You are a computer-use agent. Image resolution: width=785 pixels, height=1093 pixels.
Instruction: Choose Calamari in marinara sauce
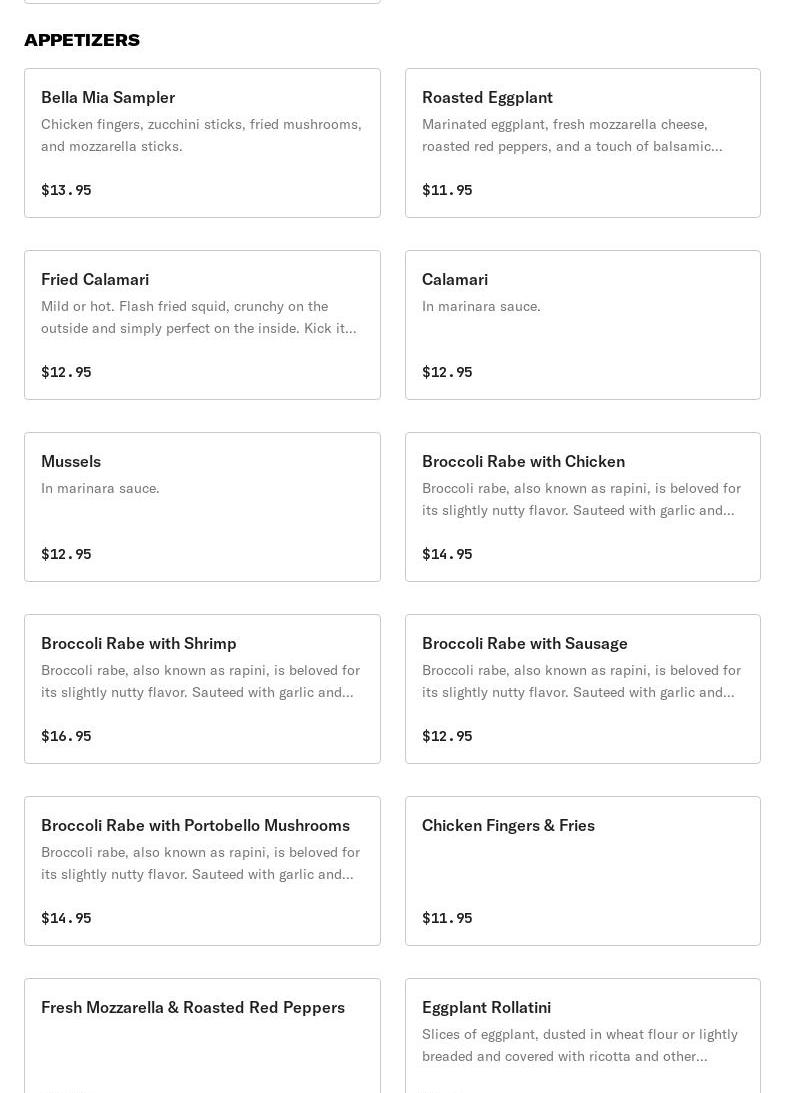[x=582, y=325]
